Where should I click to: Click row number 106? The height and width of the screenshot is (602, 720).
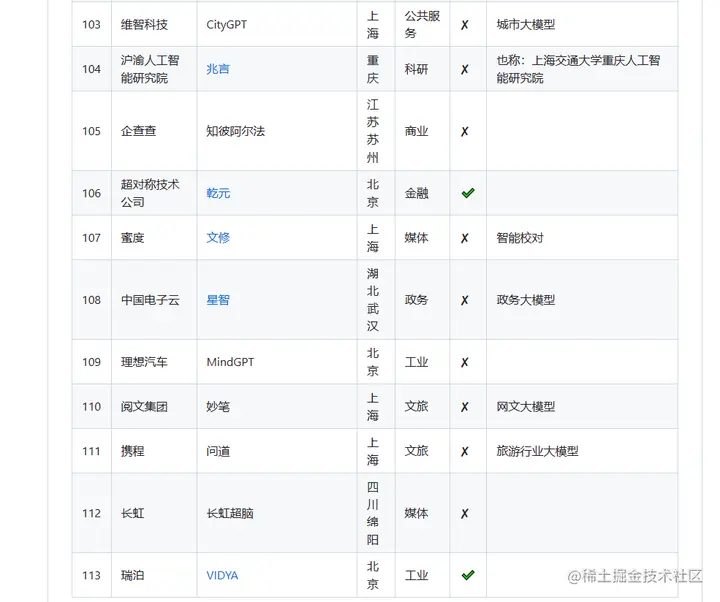tap(91, 193)
